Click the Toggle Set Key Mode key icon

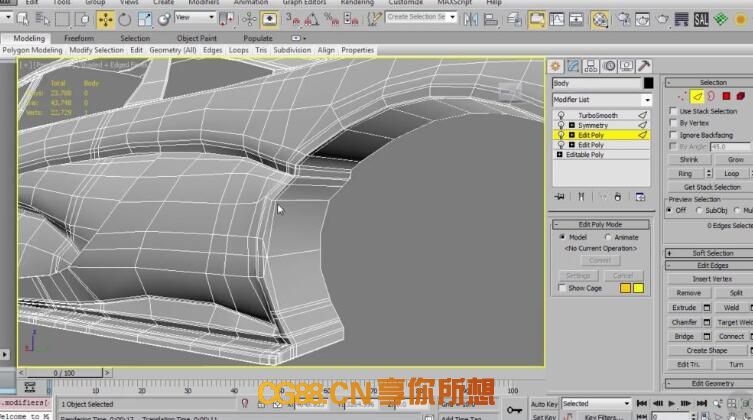pos(514,409)
